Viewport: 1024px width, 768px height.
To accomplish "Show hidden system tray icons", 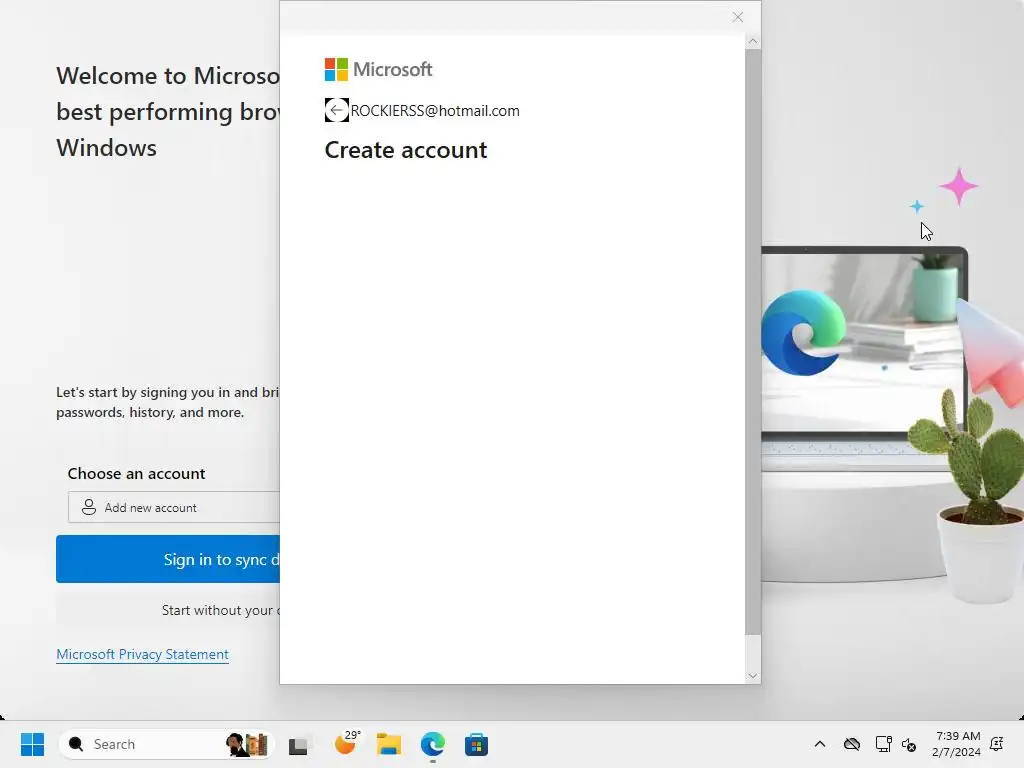I will click(820, 744).
